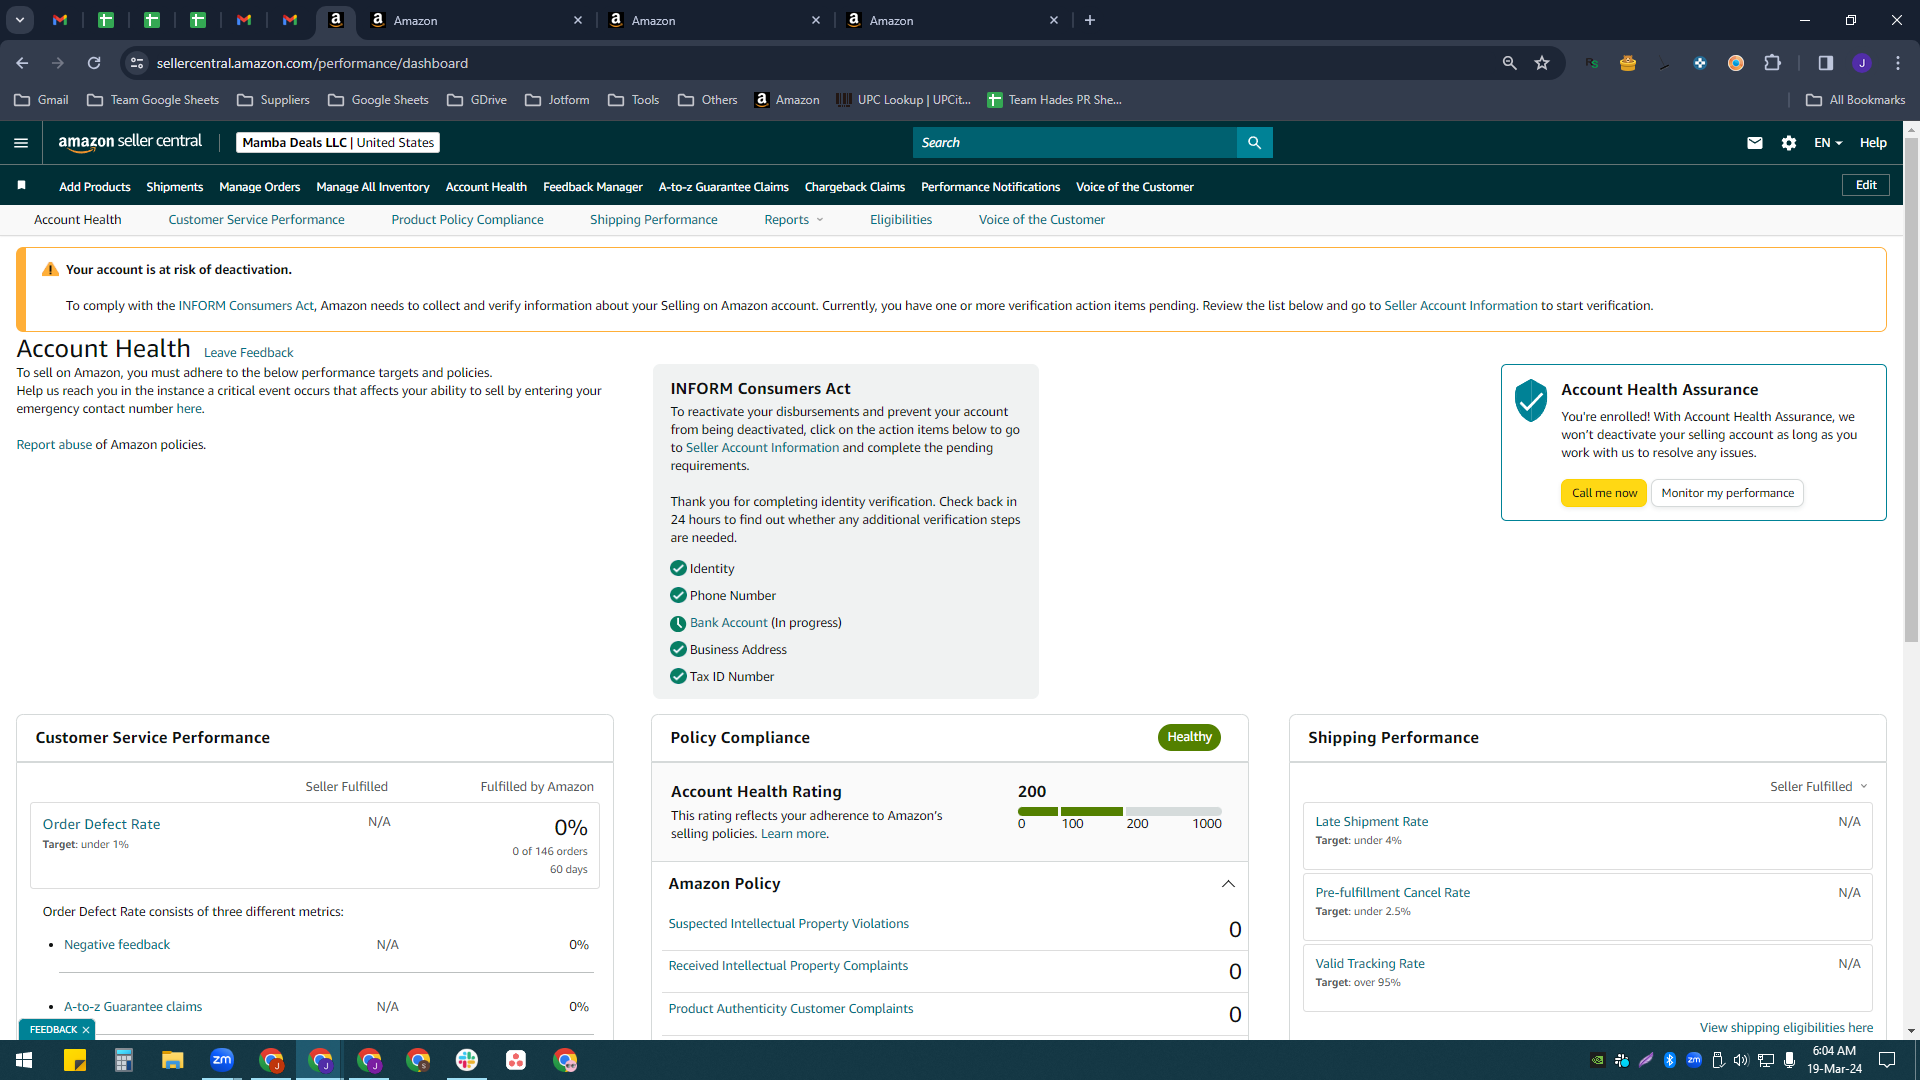1920x1080 pixels.
Task: Open the Windows notification center
Action: (1887, 1060)
